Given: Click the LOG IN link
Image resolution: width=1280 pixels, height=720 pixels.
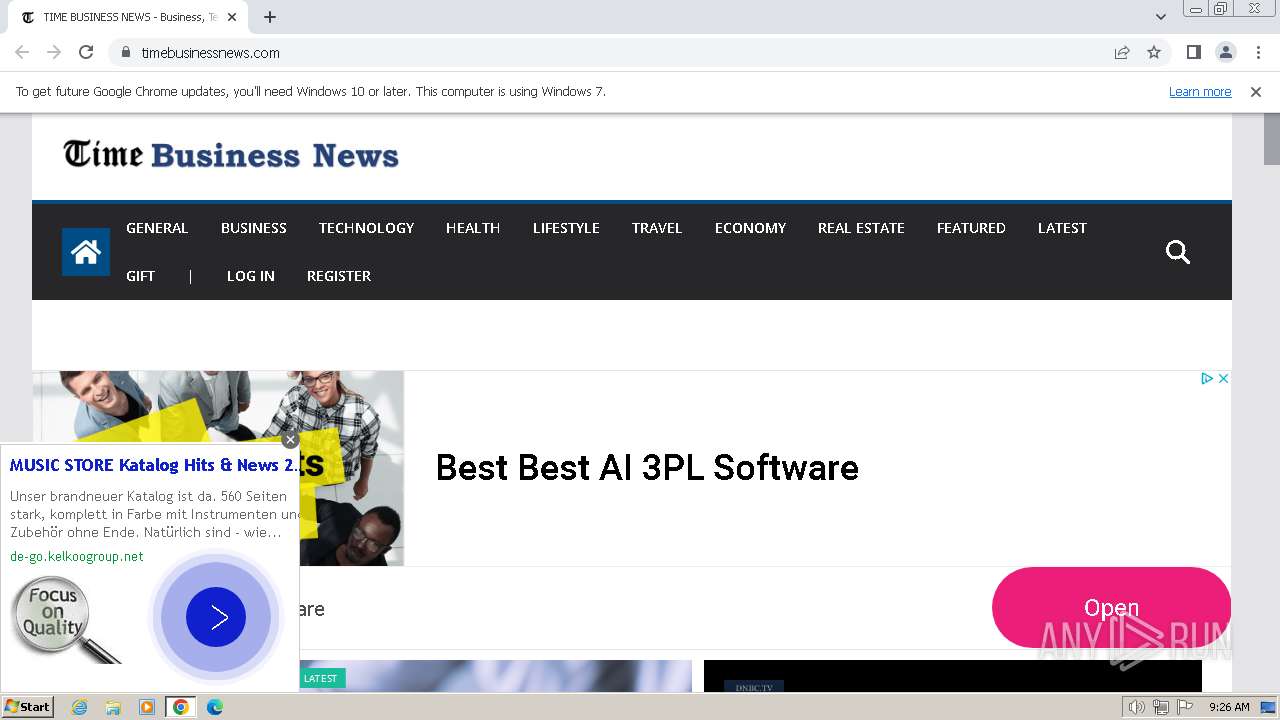Looking at the screenshot, I should point(251,276).
